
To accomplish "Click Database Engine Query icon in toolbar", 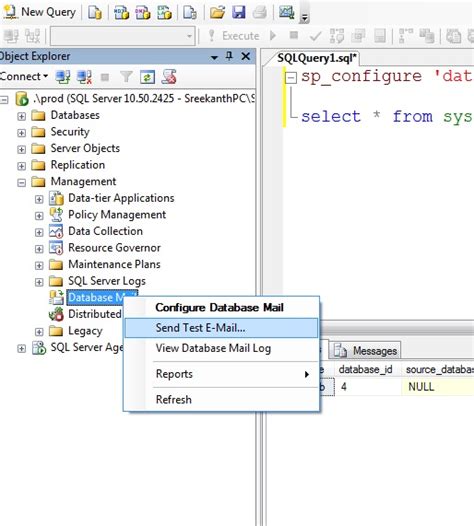I will coord(95,12).
